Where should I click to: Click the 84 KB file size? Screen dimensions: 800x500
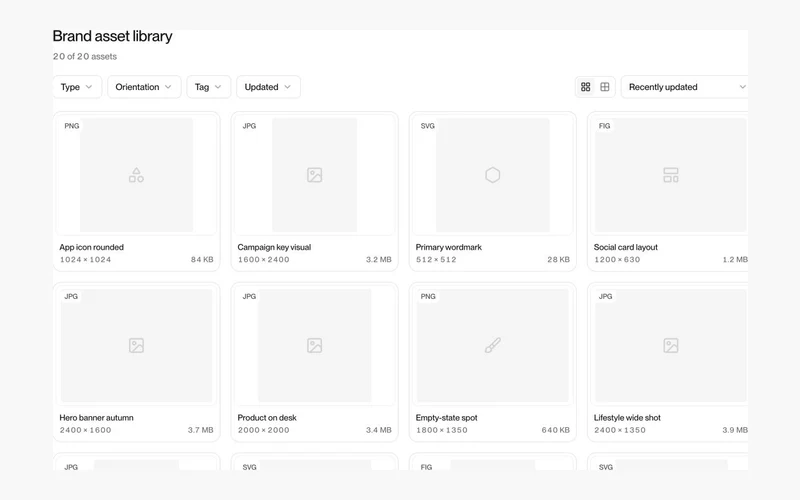point(202,260)
